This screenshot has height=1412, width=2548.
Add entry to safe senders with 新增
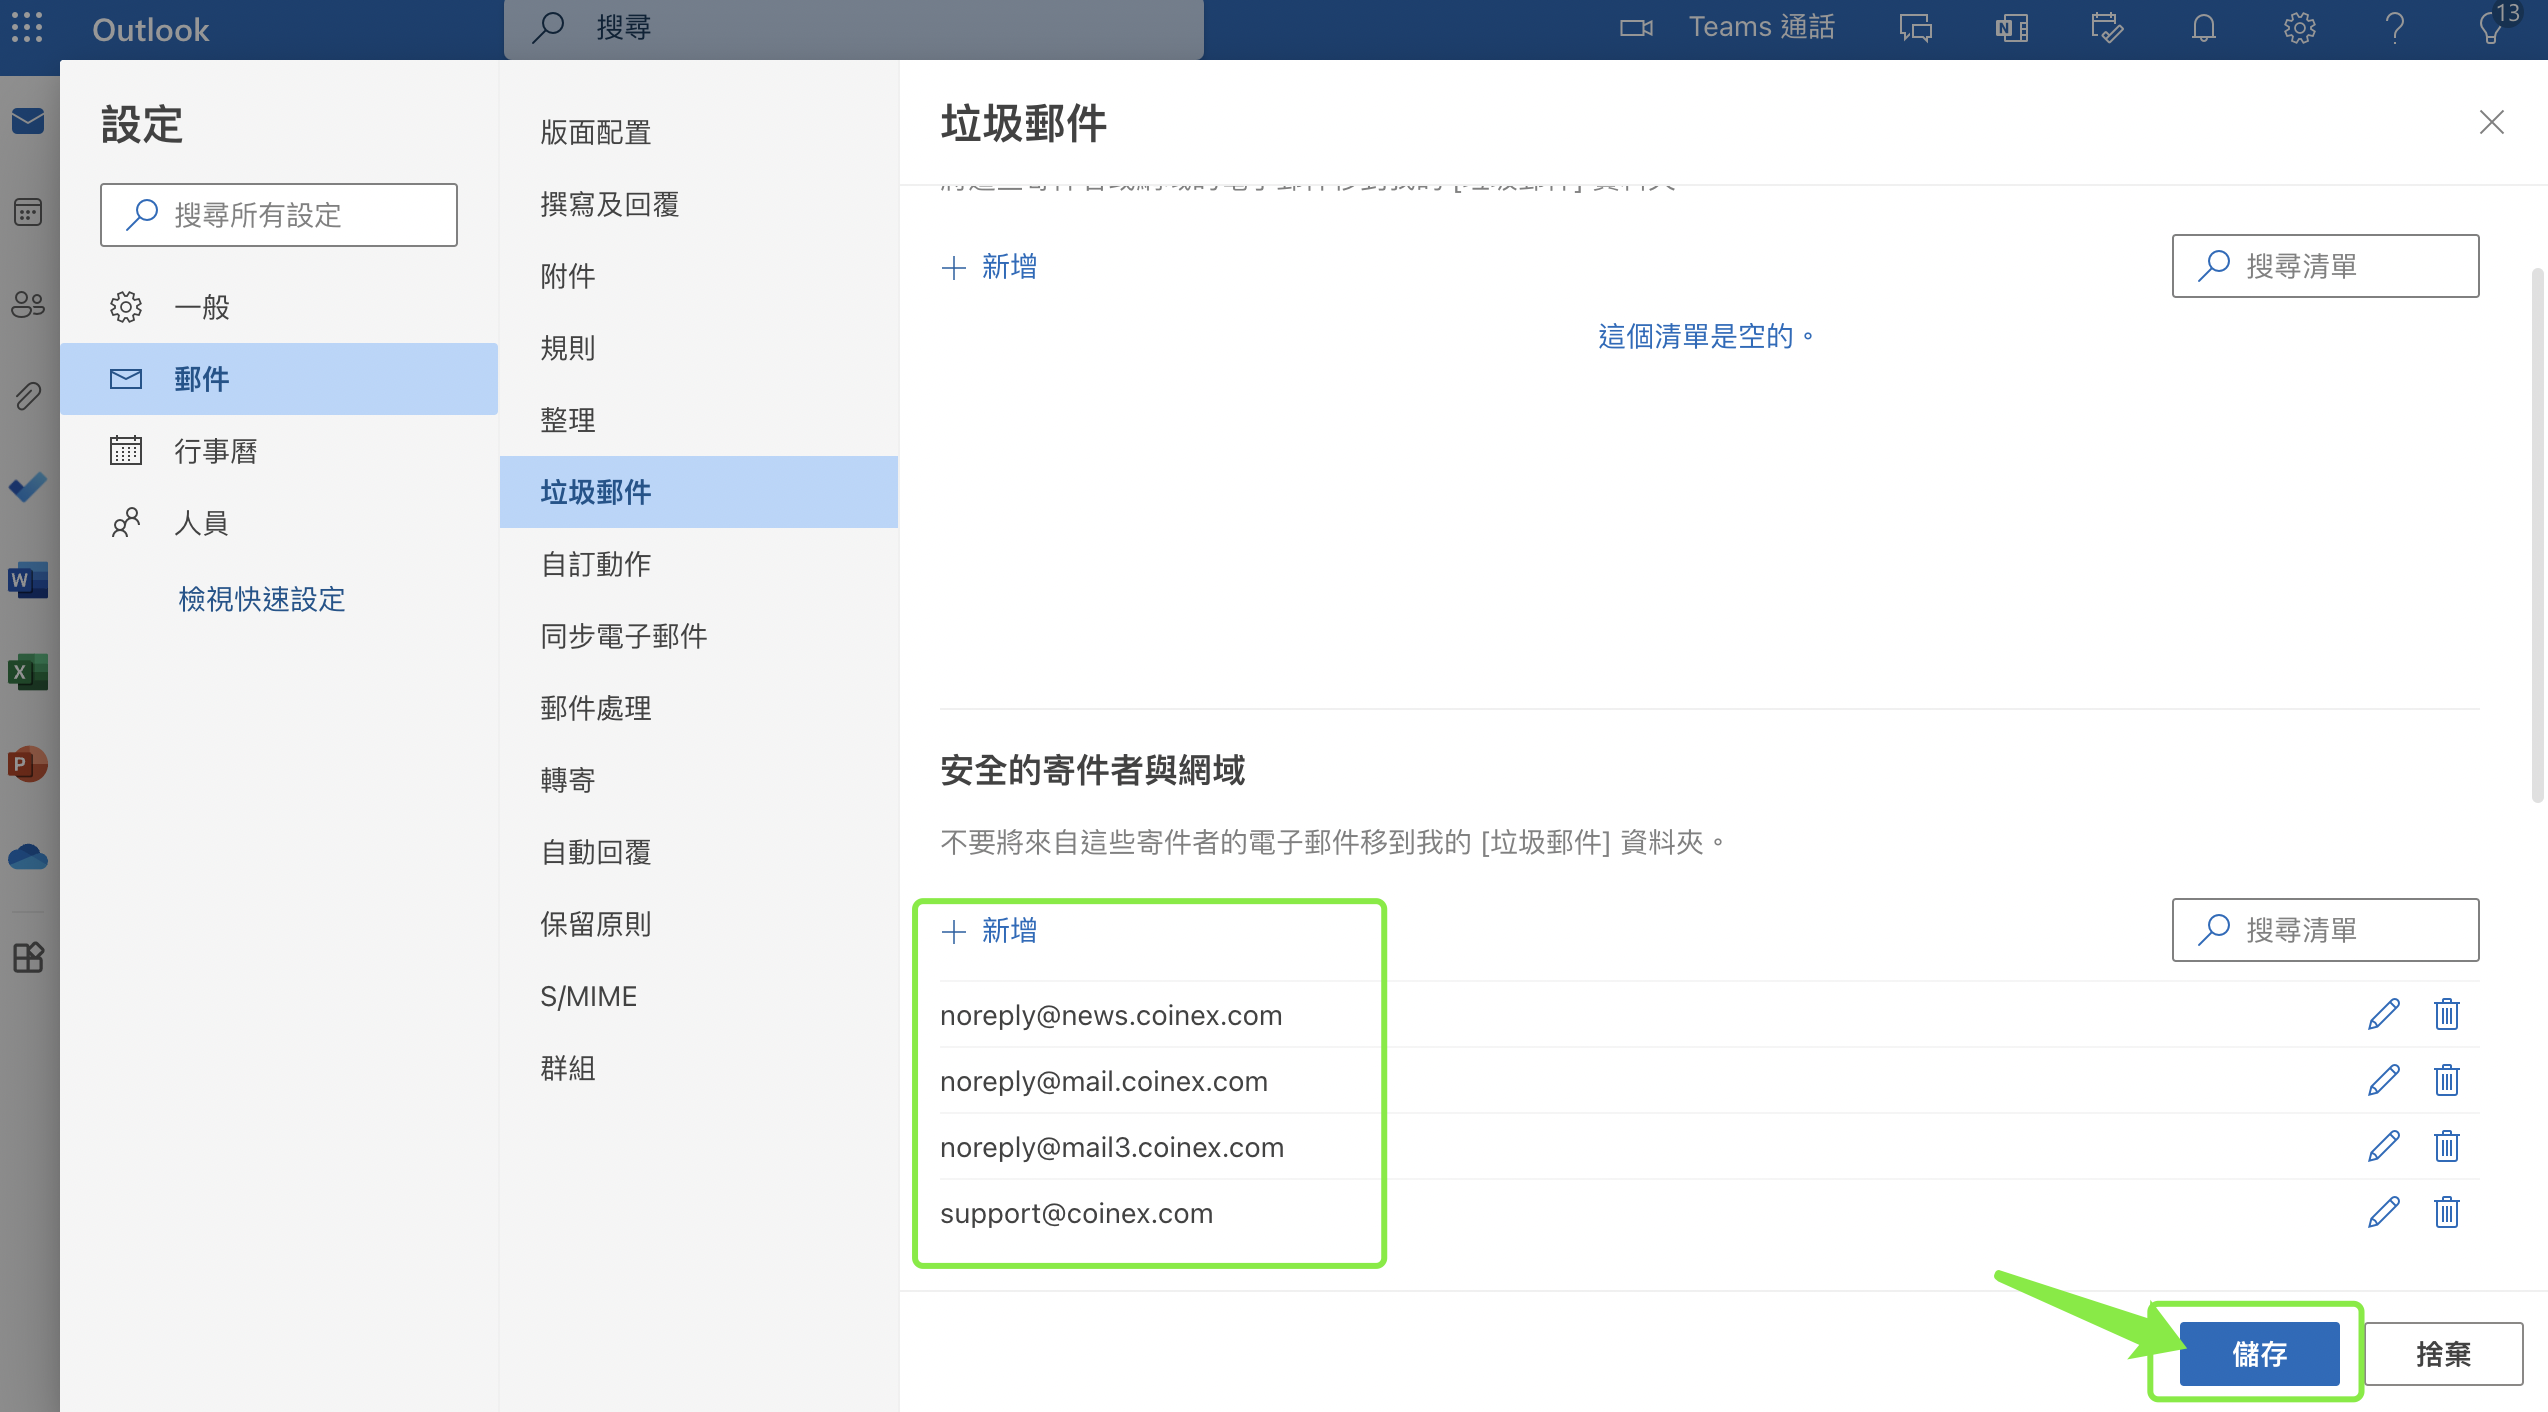[x=989, y=931]
